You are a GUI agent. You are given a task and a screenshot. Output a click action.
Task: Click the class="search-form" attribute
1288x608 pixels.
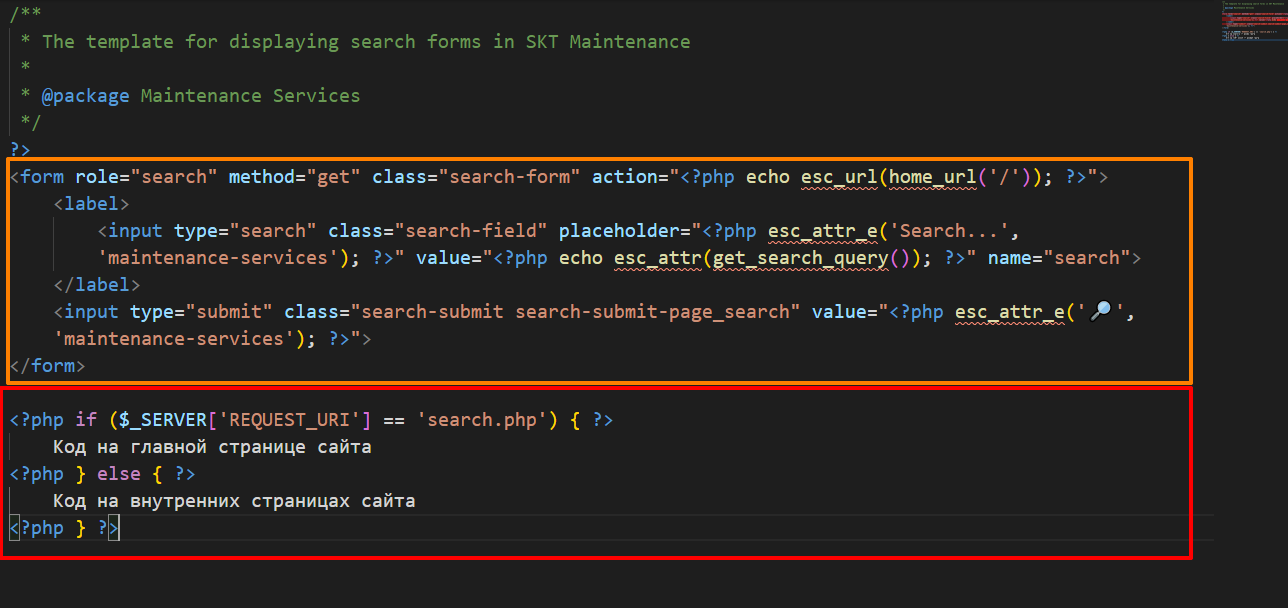[x=477, y=177]
